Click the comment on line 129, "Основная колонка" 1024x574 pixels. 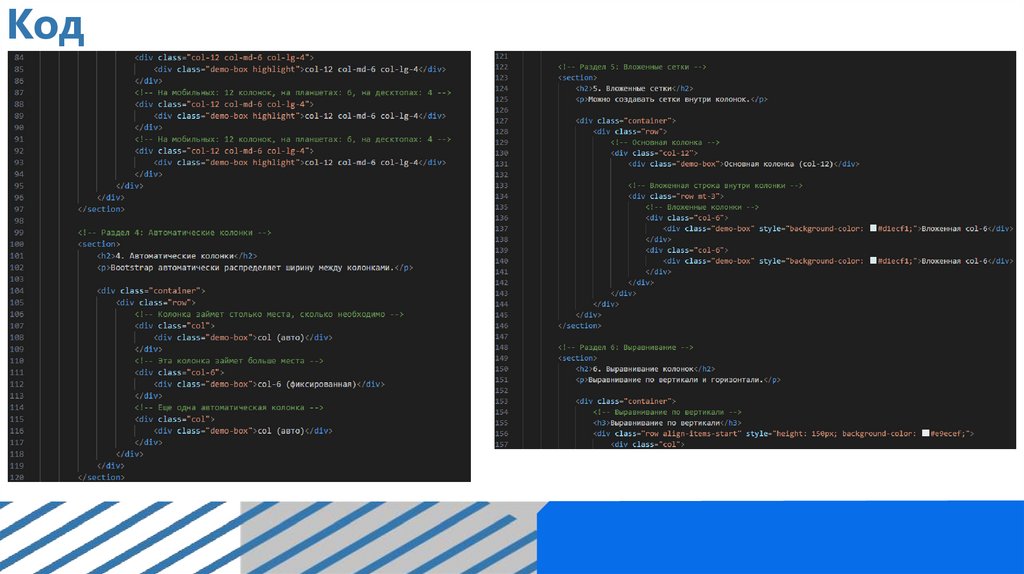coord(665,142)
